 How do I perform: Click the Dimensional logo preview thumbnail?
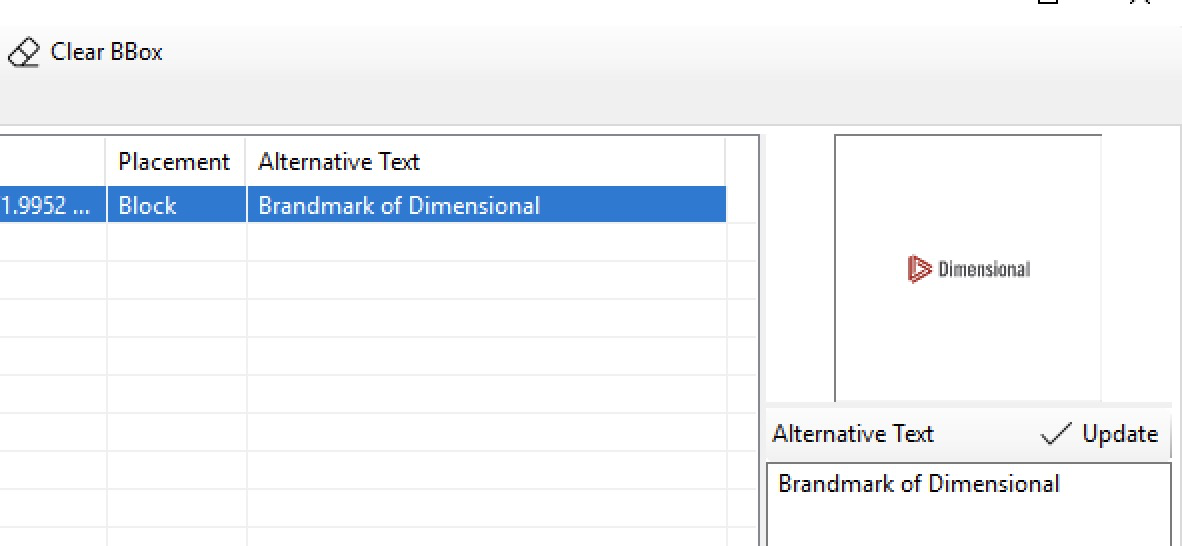tap(968, 268)
